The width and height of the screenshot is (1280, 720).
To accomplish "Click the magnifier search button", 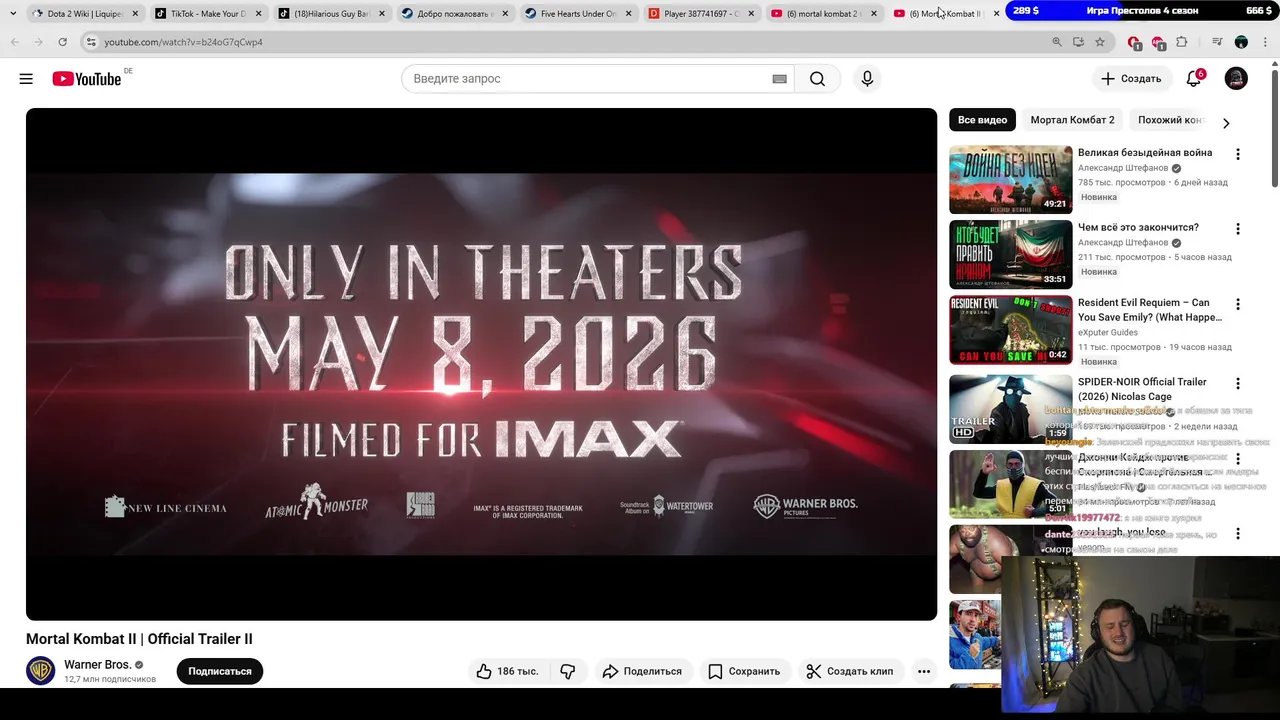I will click(817, 79).
